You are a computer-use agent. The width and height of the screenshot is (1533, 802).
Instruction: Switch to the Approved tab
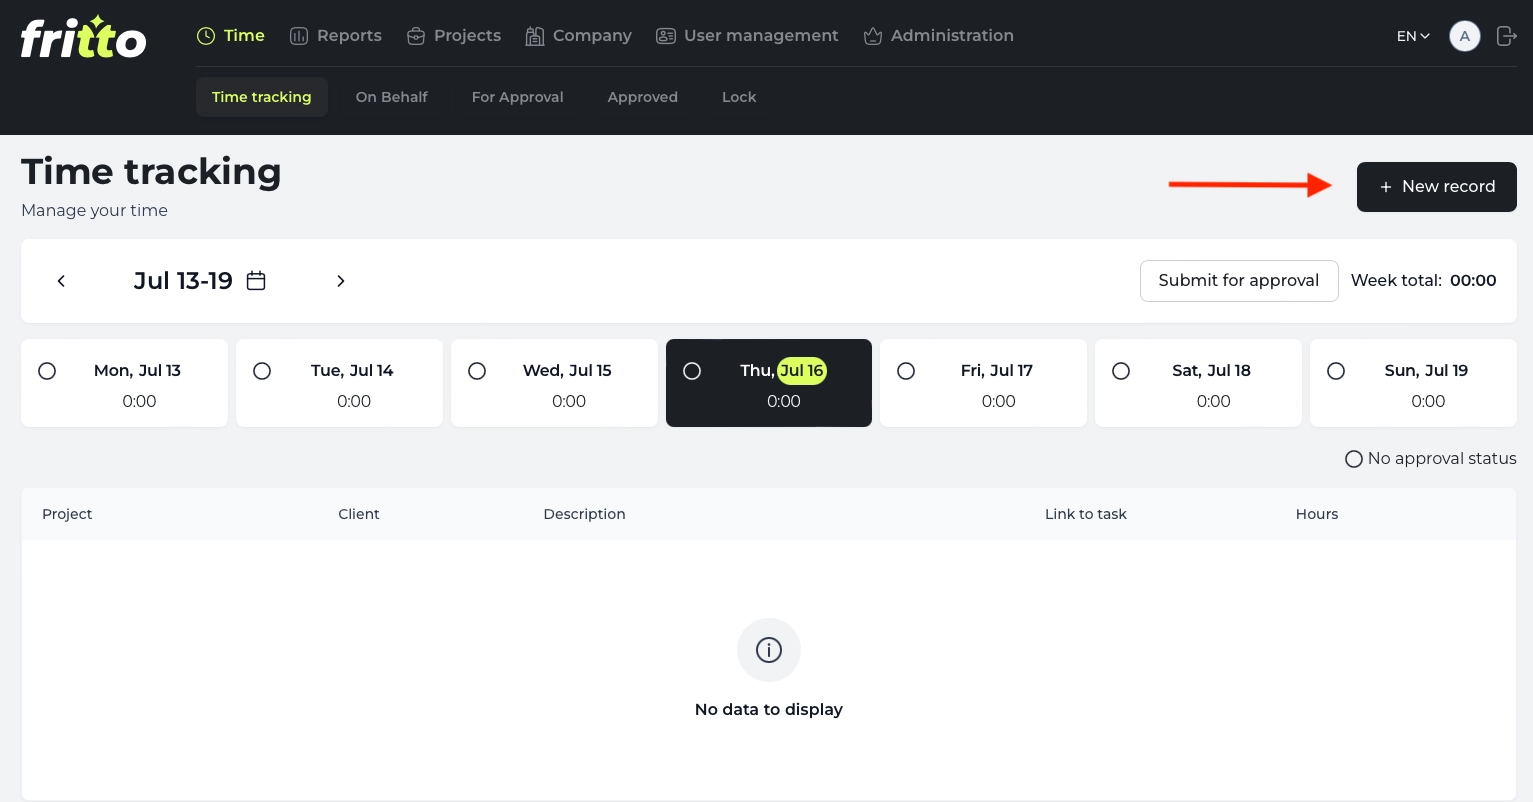[643, 97]
